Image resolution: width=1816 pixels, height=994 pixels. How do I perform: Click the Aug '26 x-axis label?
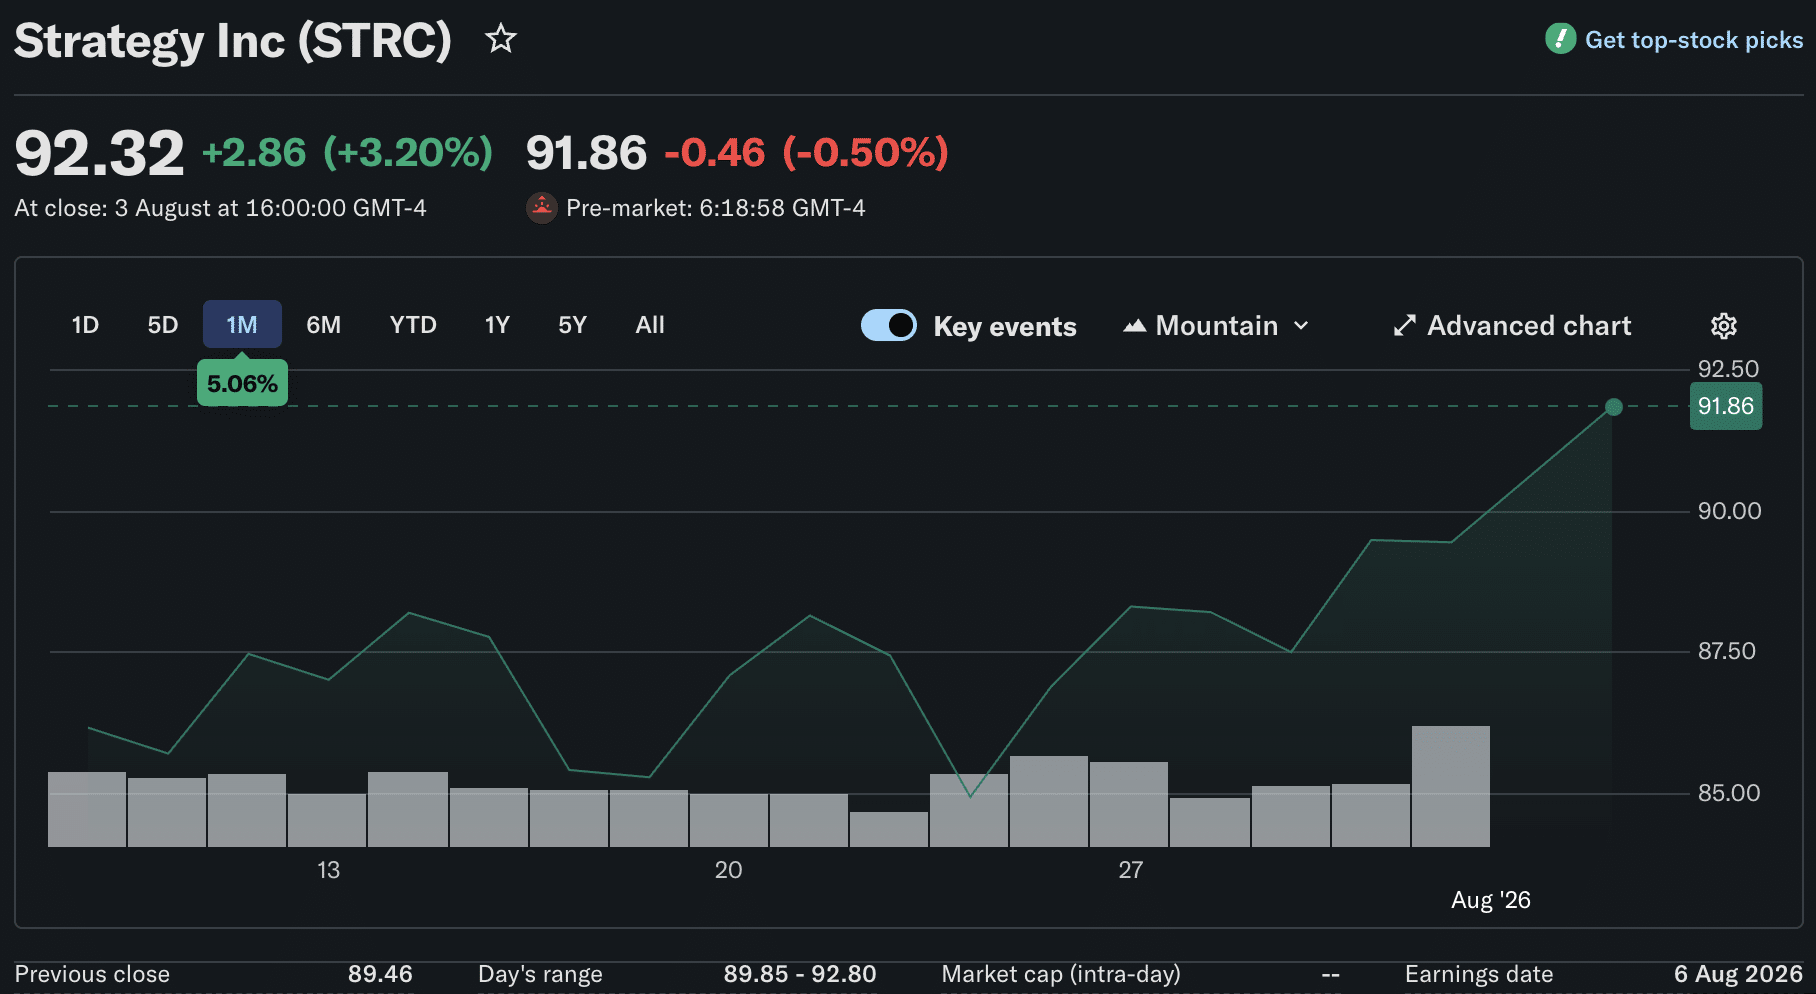pos(1491,900)
